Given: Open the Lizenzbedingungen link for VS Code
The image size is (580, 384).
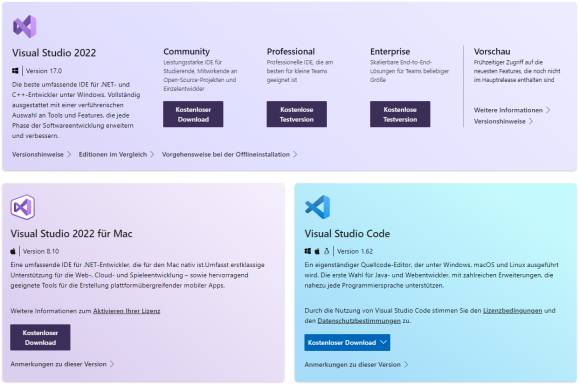Looking at the screenshot, I should click(x=513, y=311).
